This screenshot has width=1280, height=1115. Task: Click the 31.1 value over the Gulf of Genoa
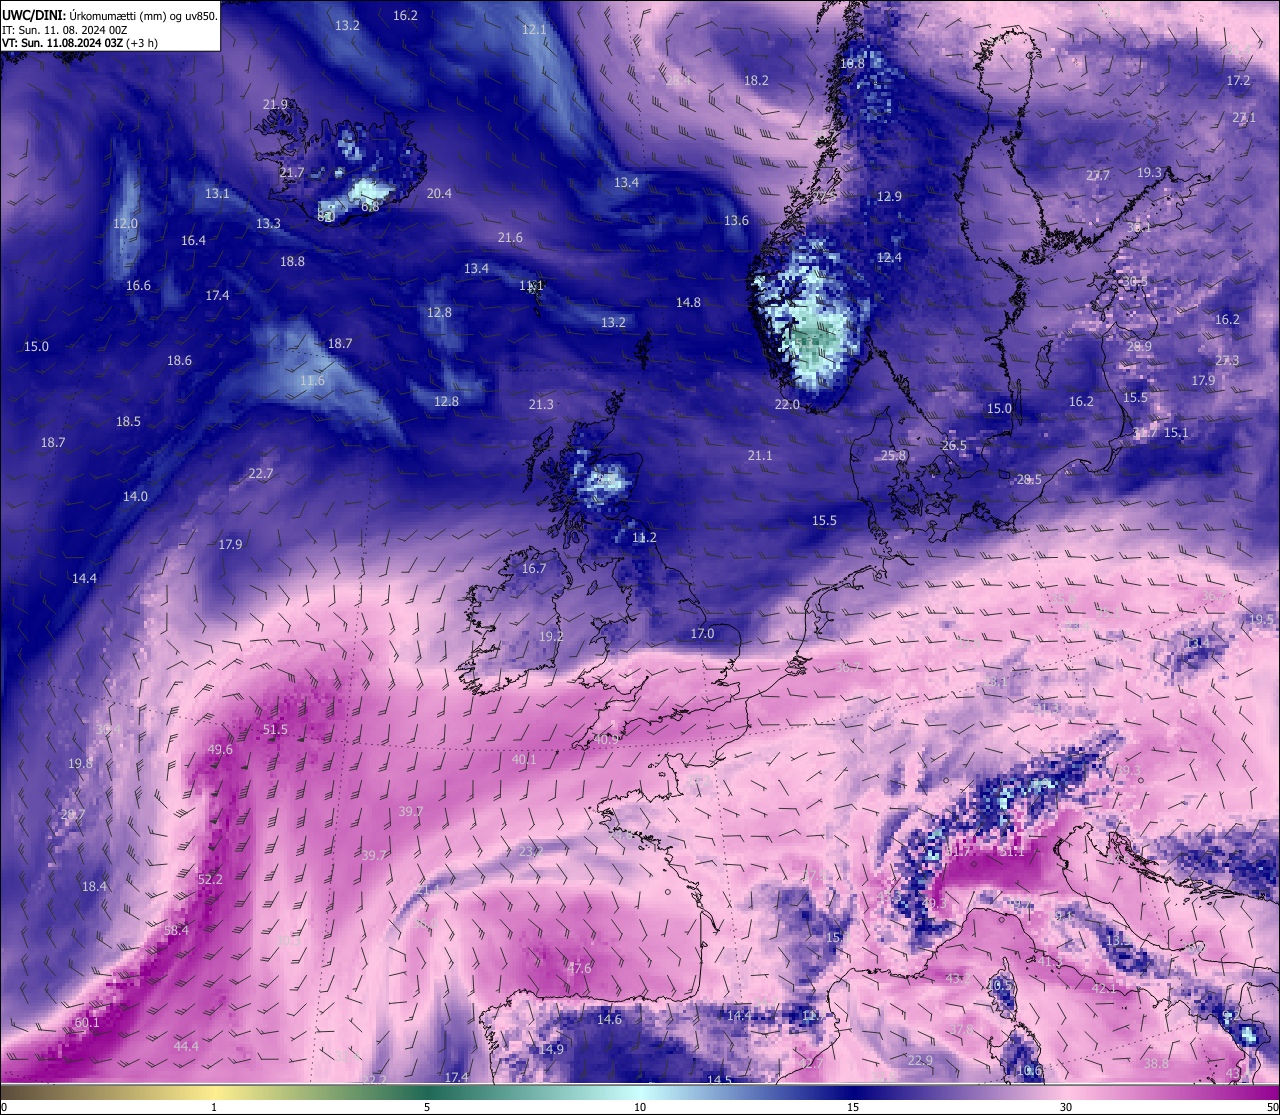pyautogui.click(x=1012, y=852)
